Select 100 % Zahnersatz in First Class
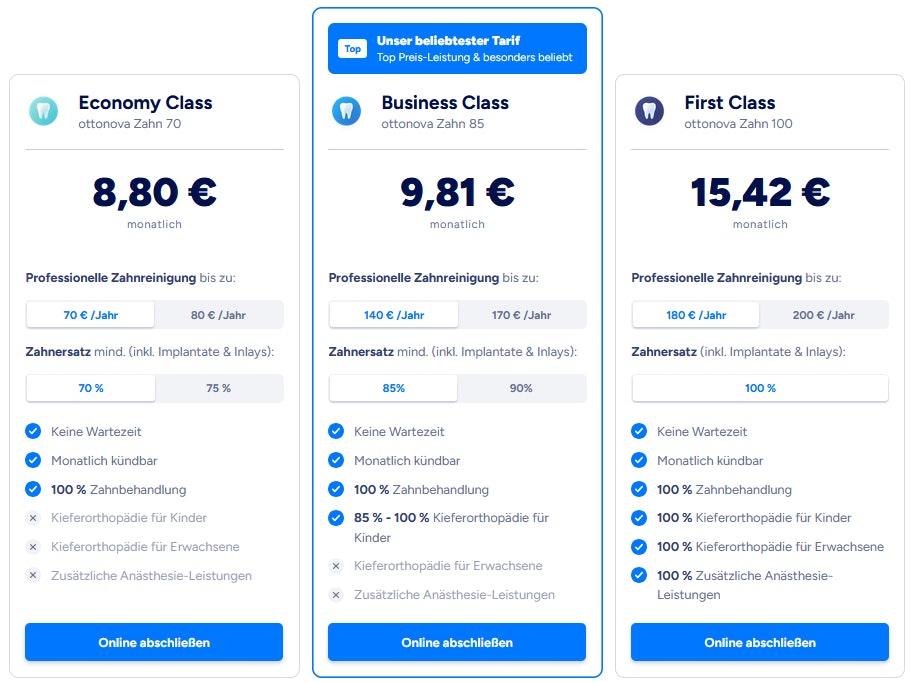This screenshot has height=682, width=911. coord(760,388)
